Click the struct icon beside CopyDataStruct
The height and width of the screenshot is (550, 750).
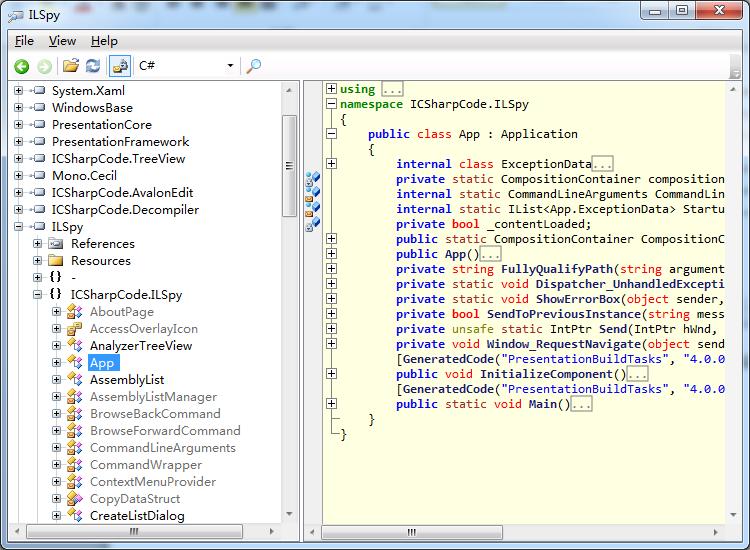tap(74, 499)
